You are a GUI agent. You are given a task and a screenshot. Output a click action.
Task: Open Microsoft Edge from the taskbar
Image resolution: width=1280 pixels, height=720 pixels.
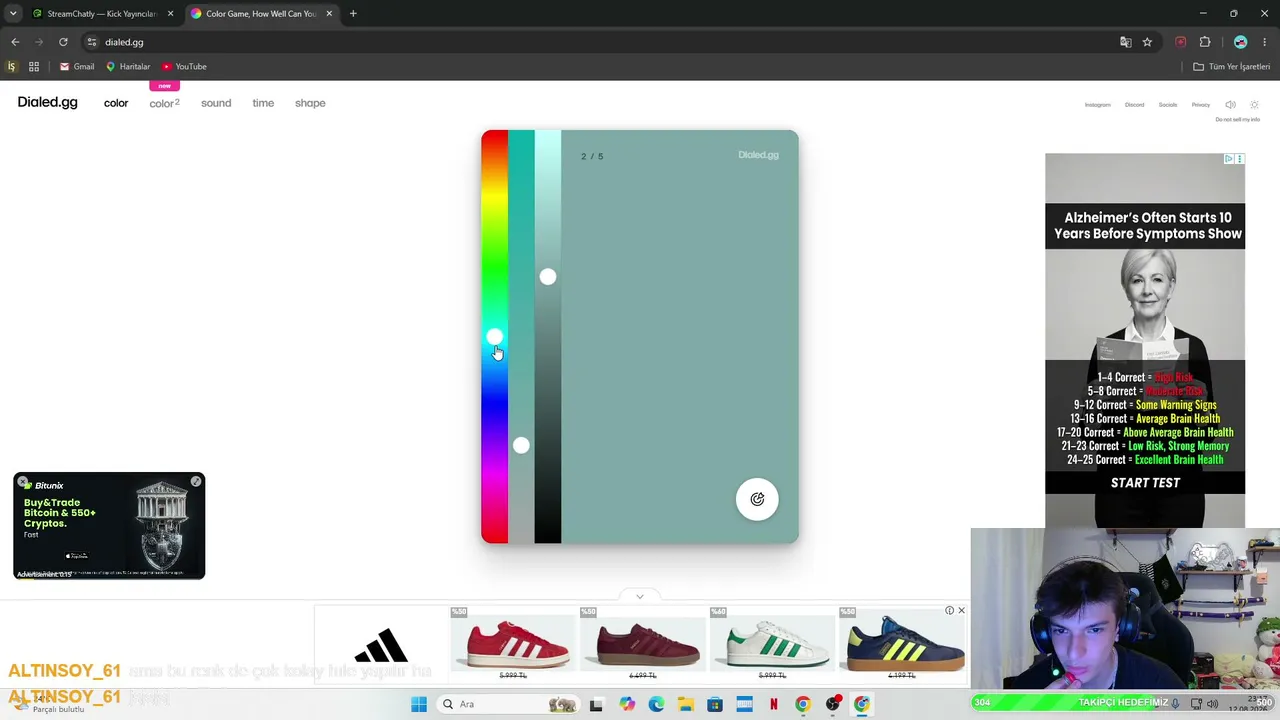(656, 704)
